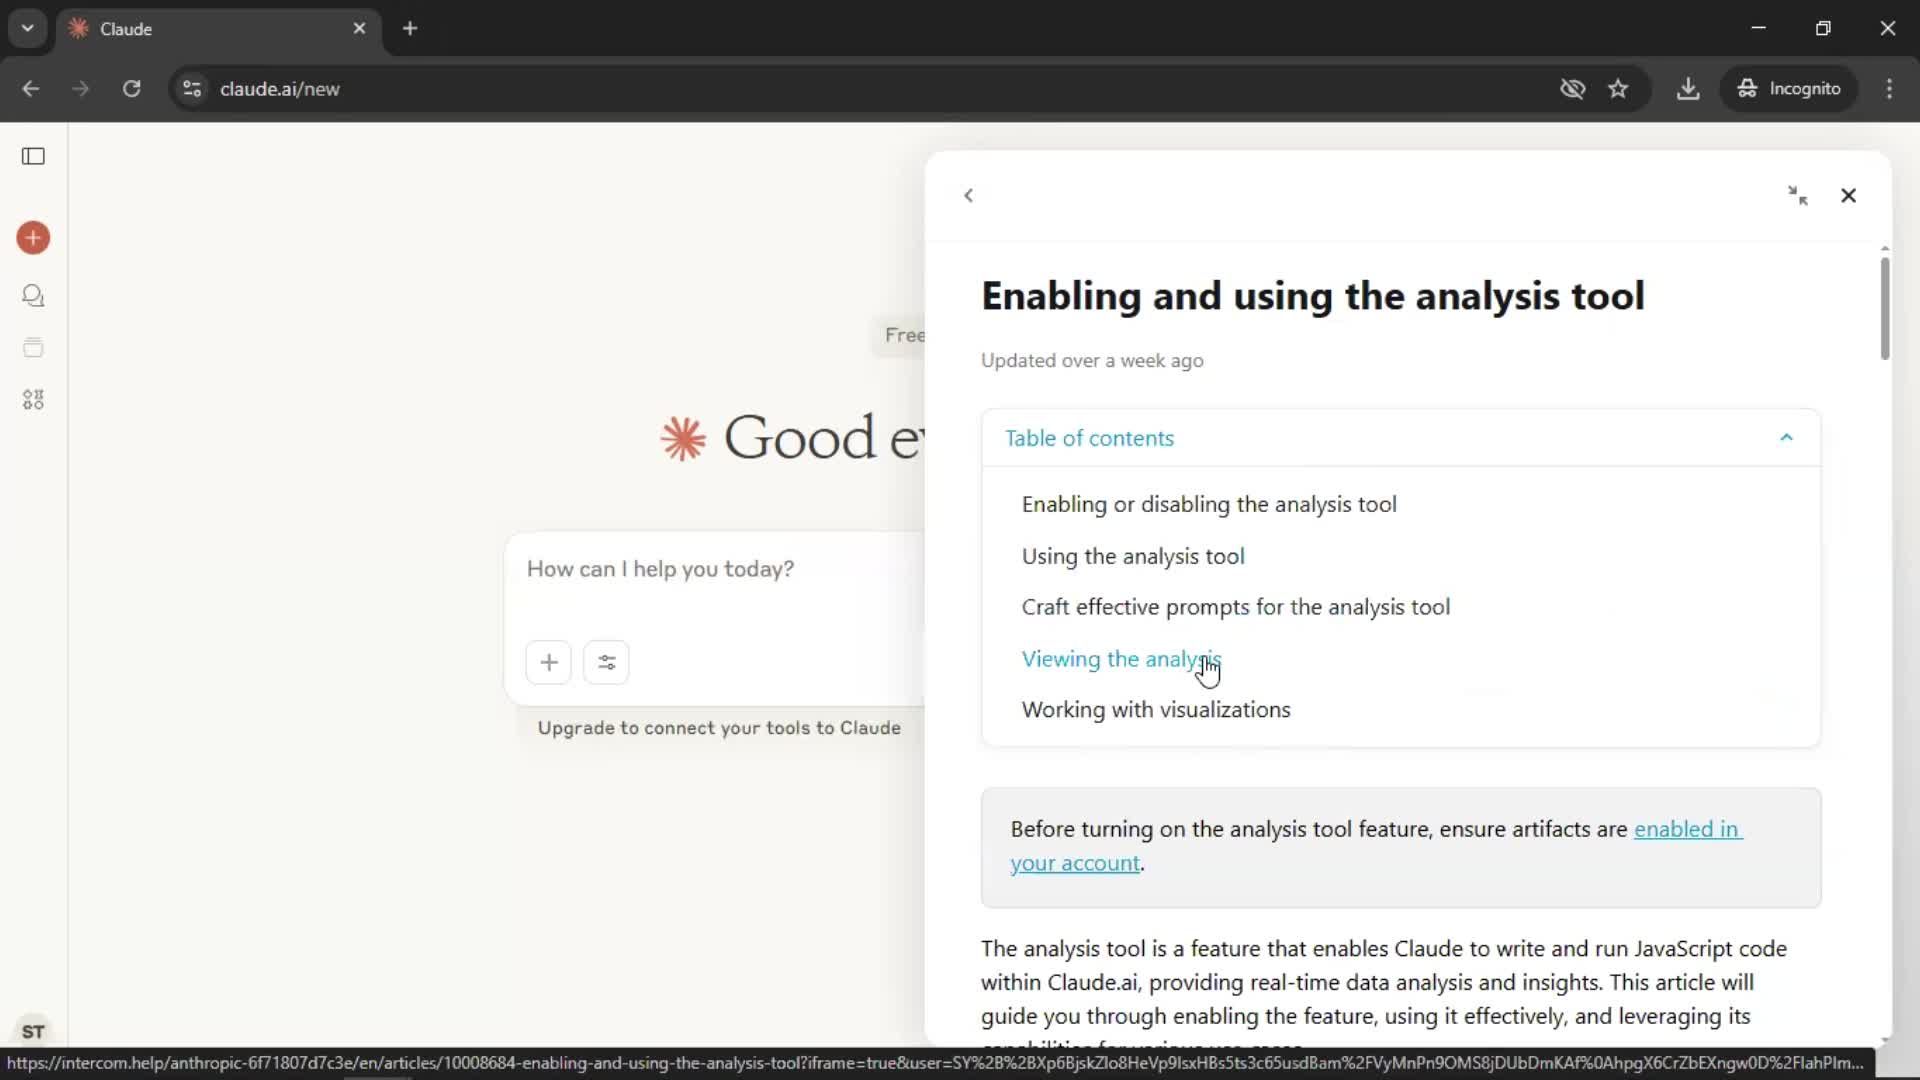Open 'Enabling or disabling the analysis tool' section

pos(1209,504)
